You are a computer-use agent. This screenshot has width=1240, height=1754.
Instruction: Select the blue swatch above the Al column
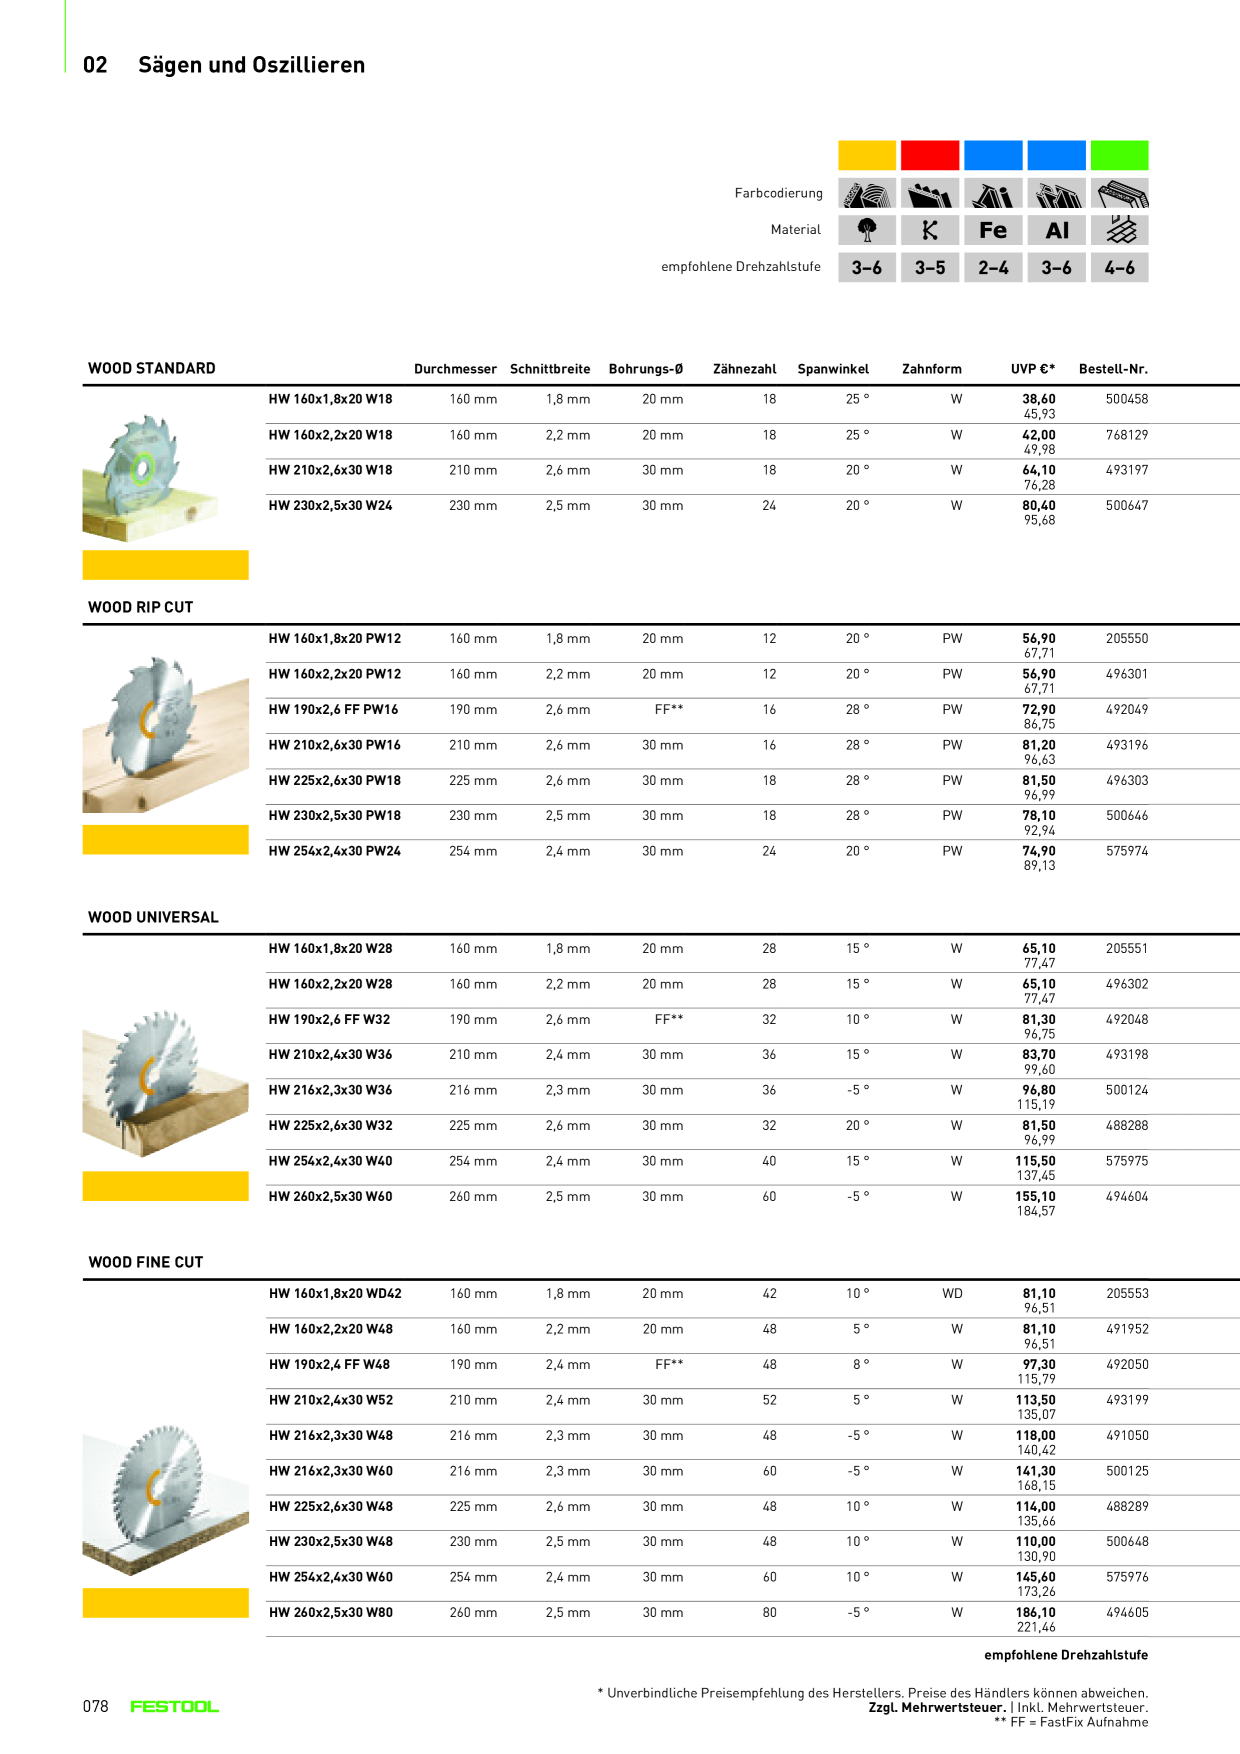pos(1057,156)
